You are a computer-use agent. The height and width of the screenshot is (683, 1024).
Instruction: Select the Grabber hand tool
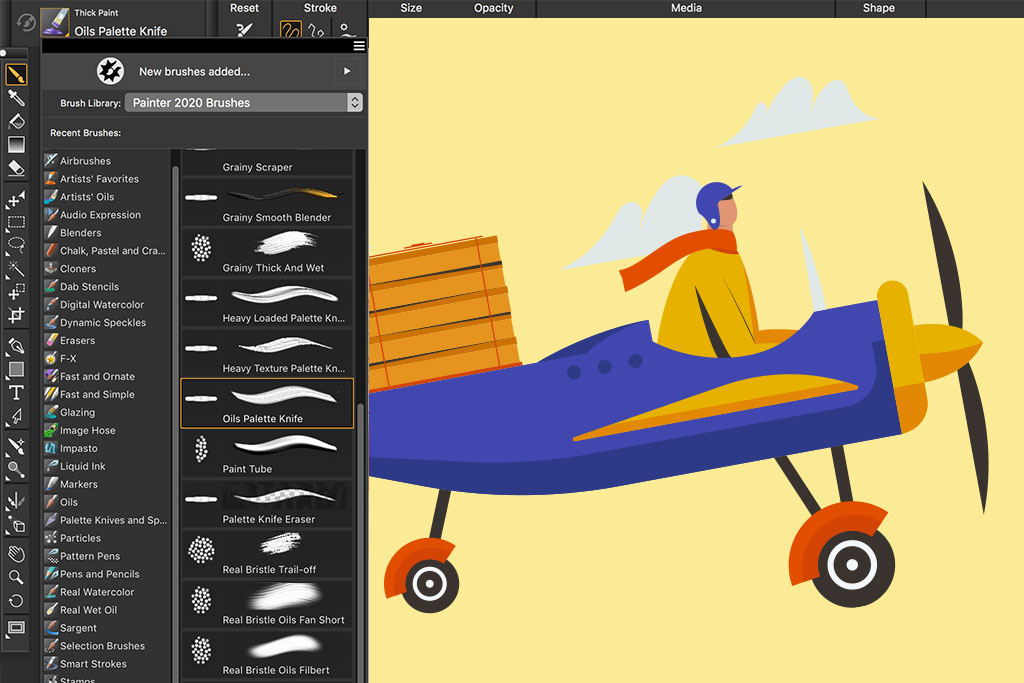pyautogui.click(x=16, y=554)
